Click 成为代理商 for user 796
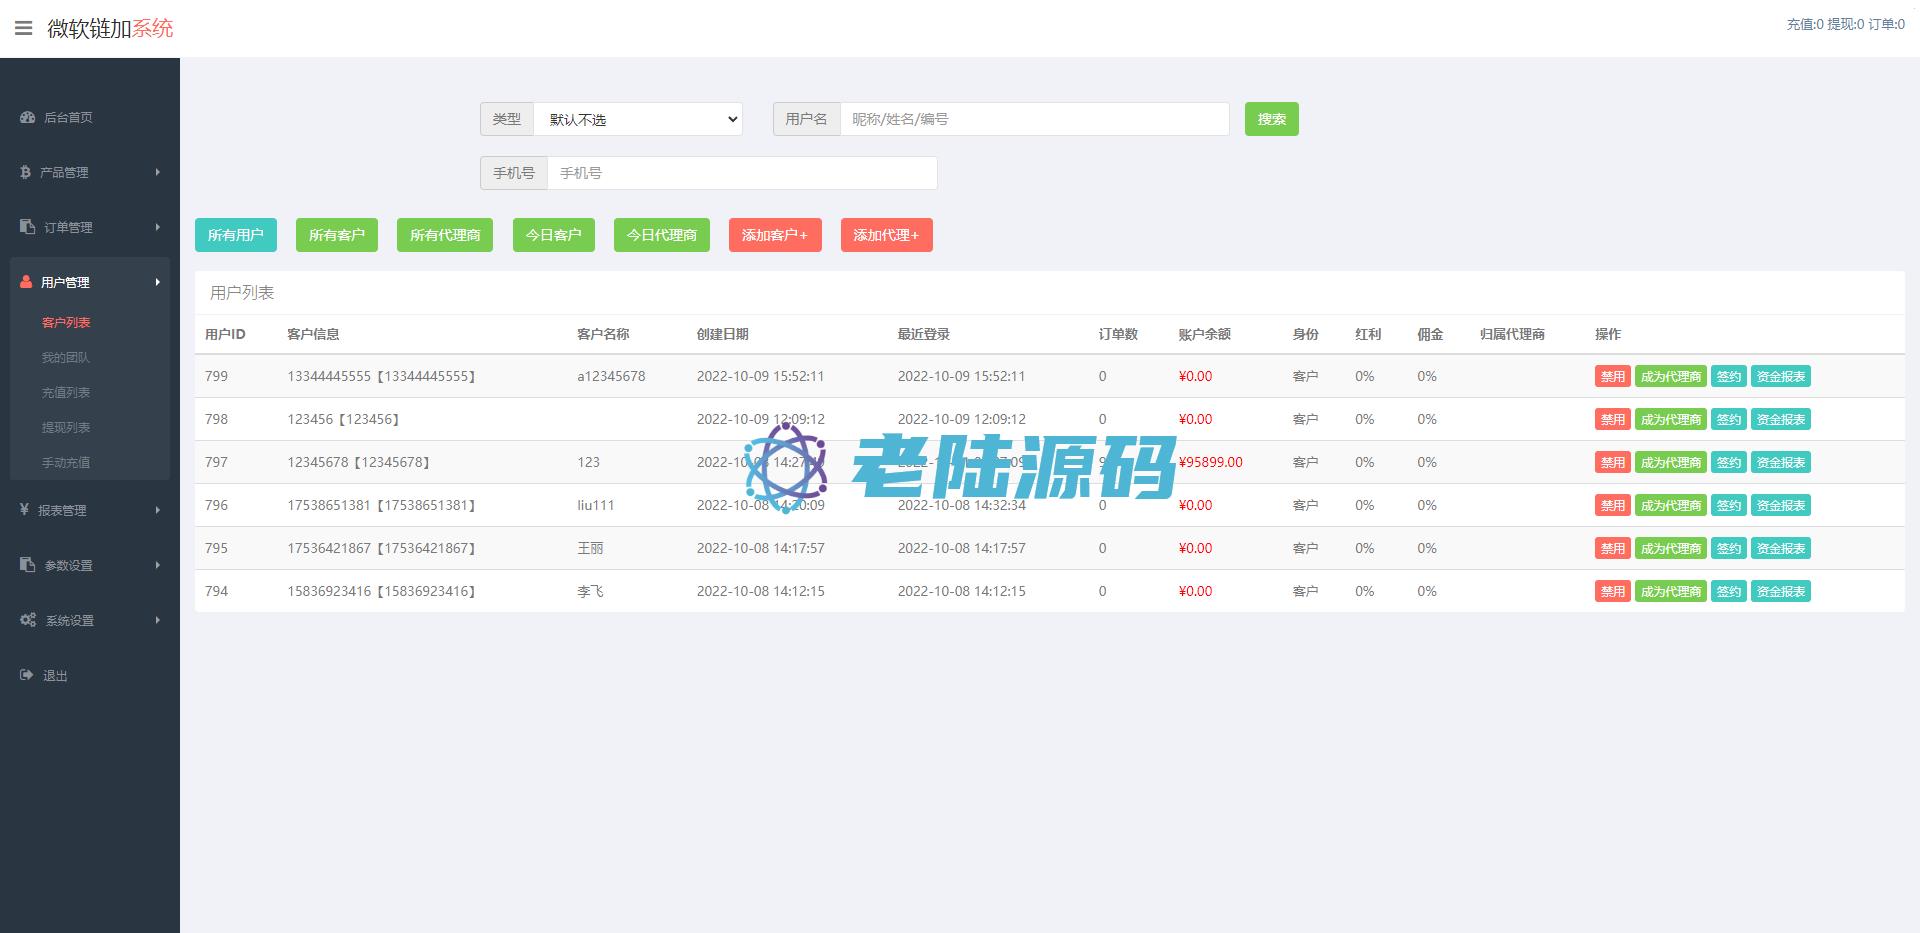Screen dimensions: 1920x933 (1670, 505)
